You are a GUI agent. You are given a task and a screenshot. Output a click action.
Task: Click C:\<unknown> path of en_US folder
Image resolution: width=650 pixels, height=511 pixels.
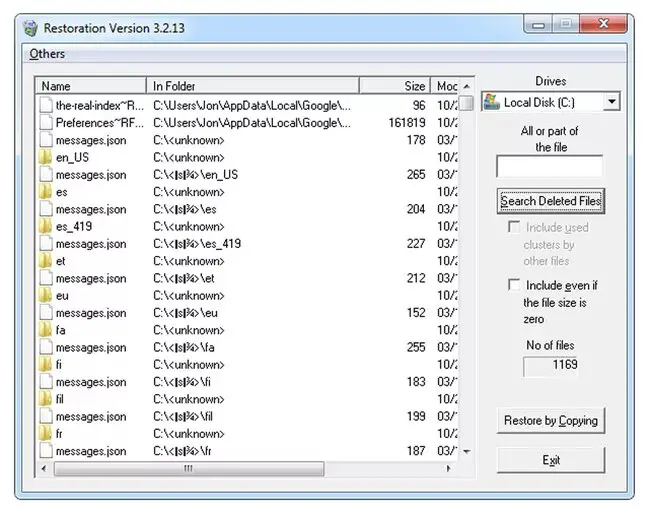coord(189,157)
